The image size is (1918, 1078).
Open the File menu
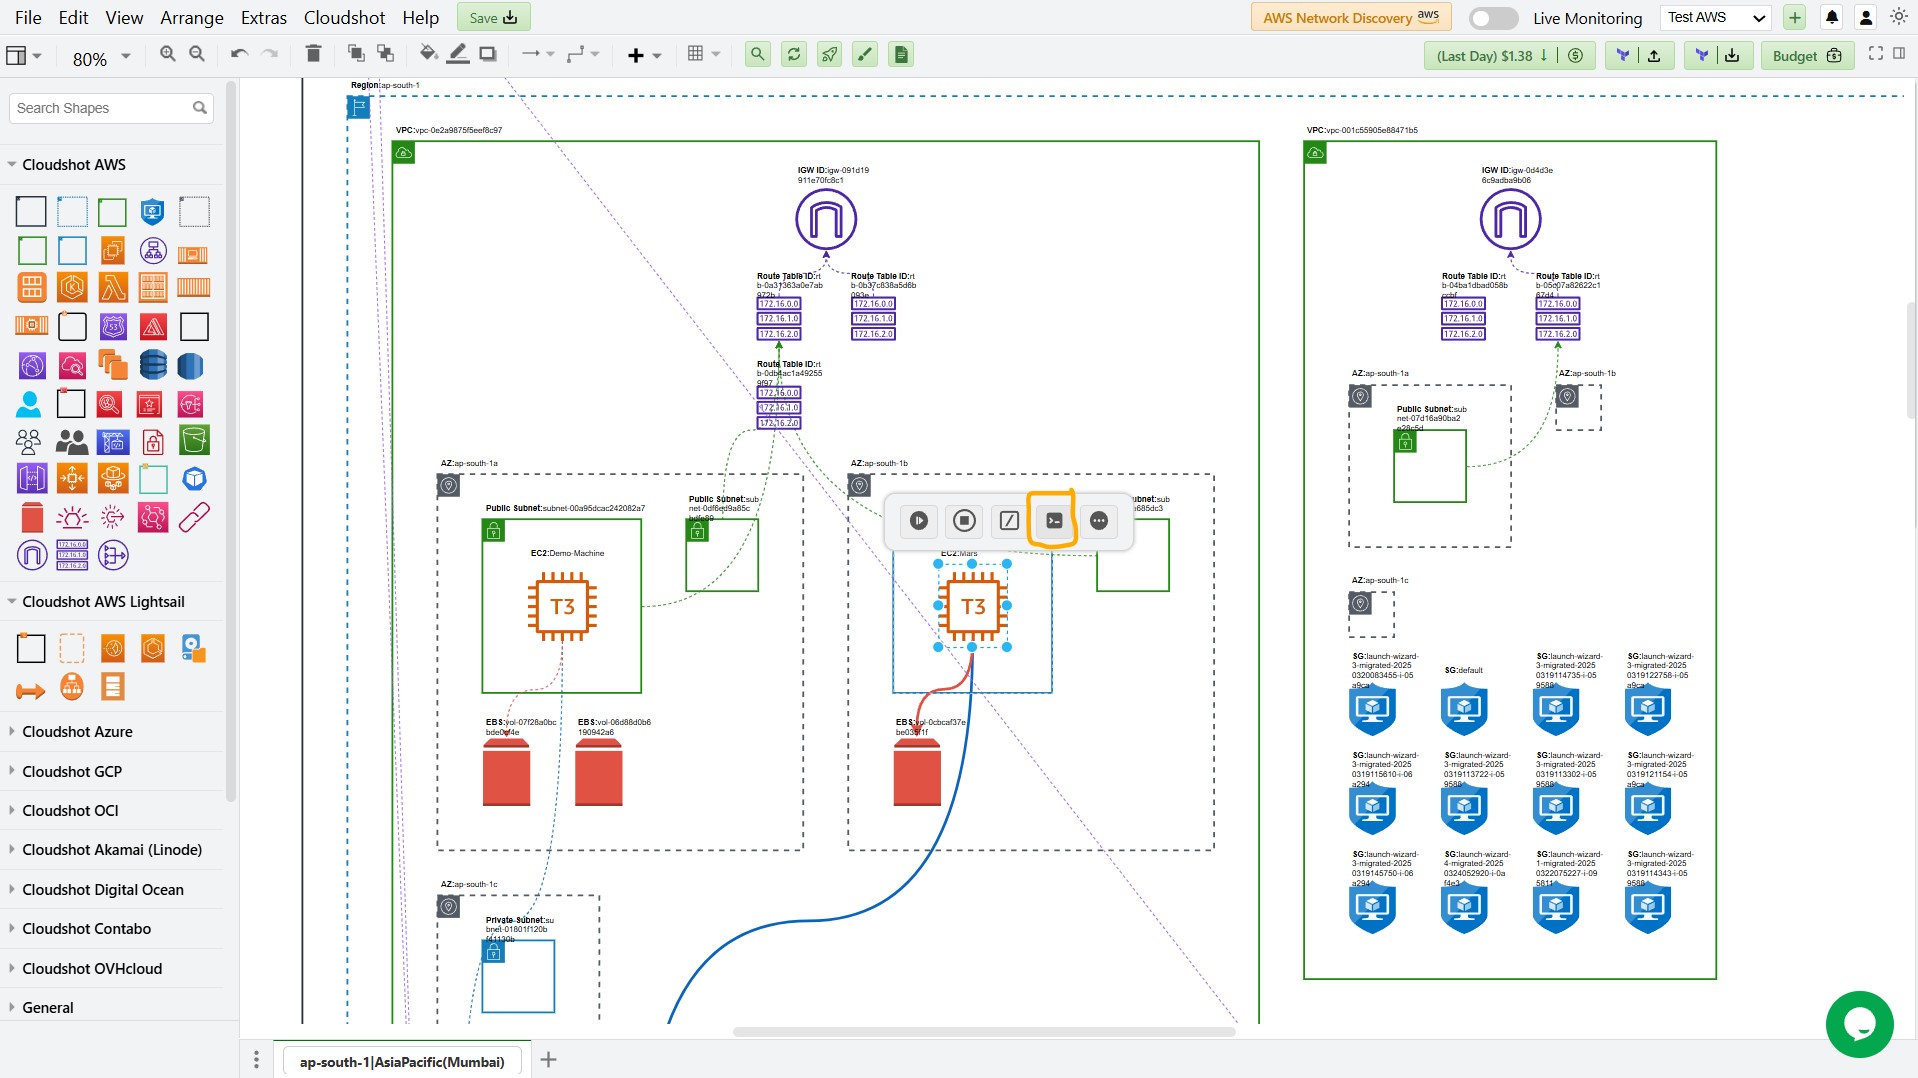(x=28, y=18)
